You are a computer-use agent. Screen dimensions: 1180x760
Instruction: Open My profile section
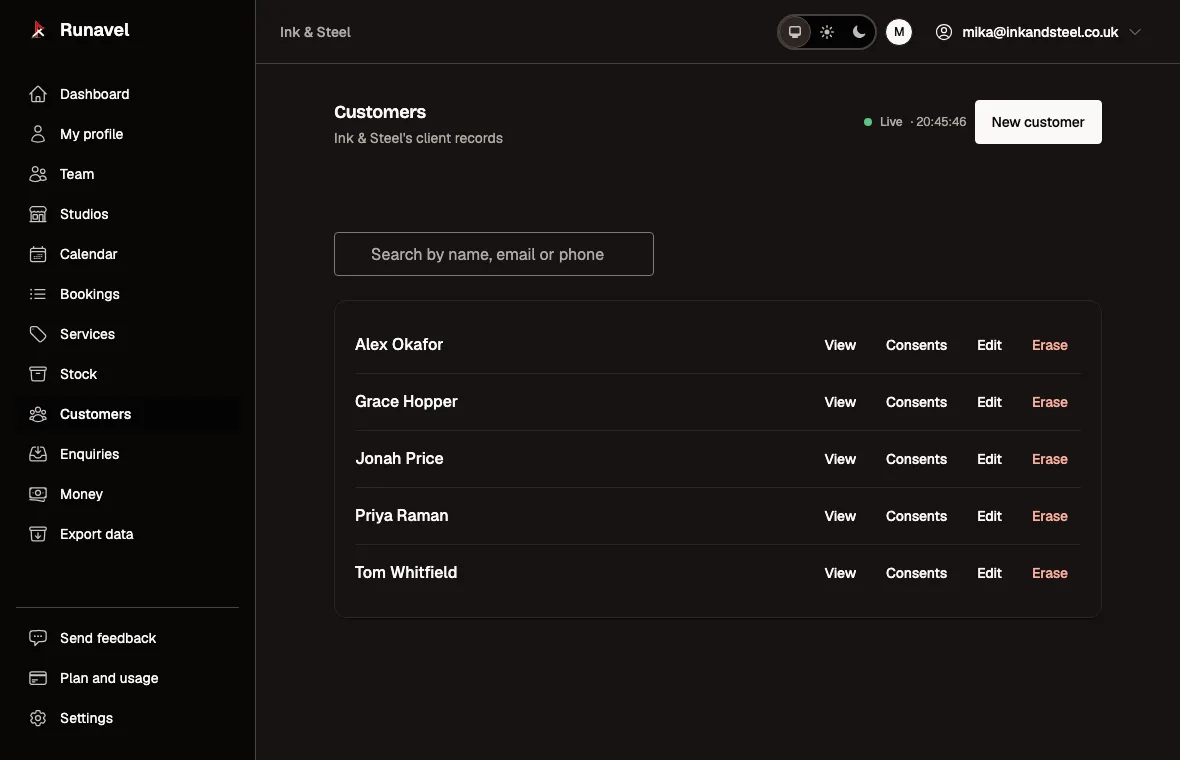coord(128,134)
